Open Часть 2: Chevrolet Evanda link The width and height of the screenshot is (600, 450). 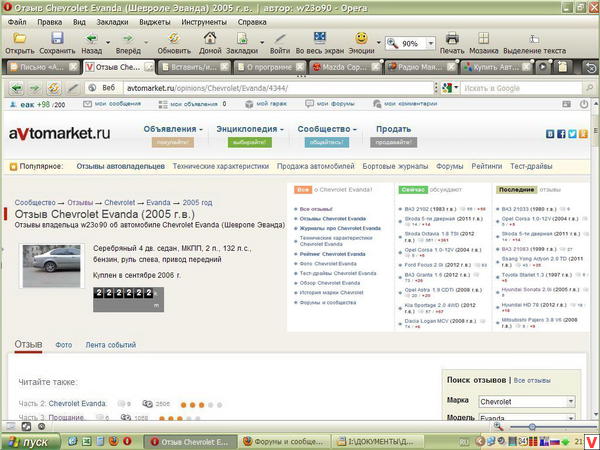pos(77,404)
